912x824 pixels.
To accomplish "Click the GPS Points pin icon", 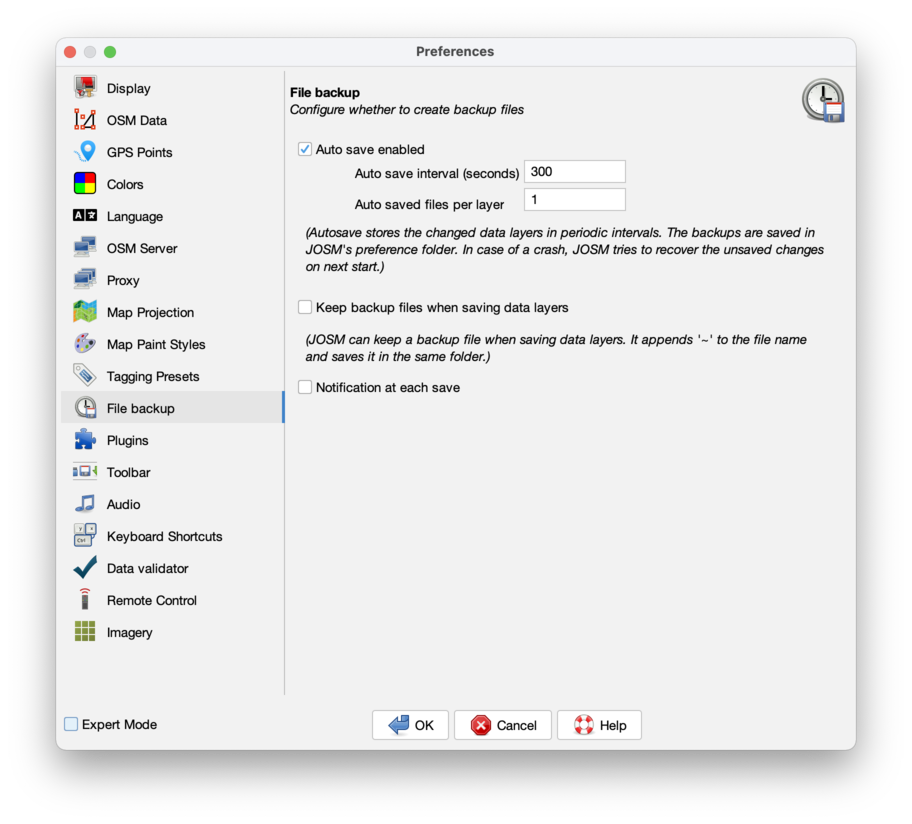I will [x=84, y=152].
